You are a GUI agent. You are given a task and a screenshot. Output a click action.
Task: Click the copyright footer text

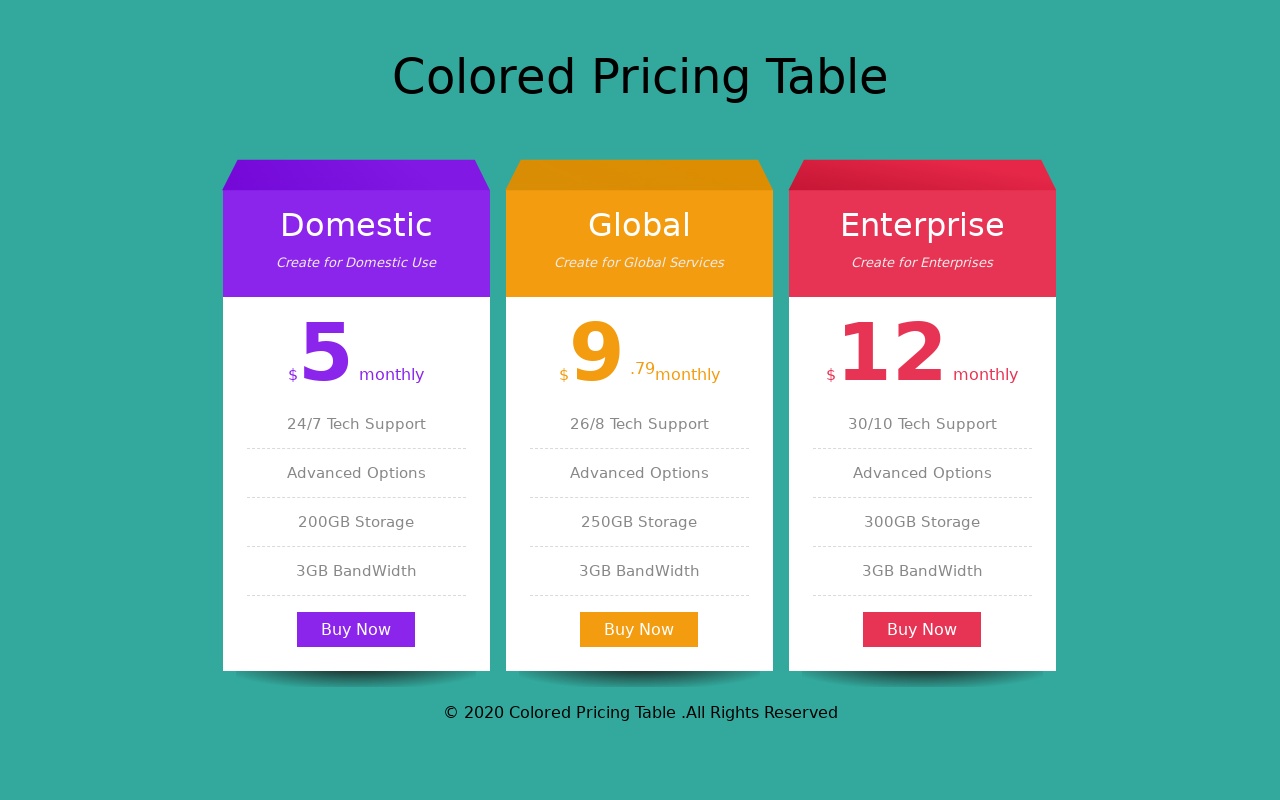640,713
